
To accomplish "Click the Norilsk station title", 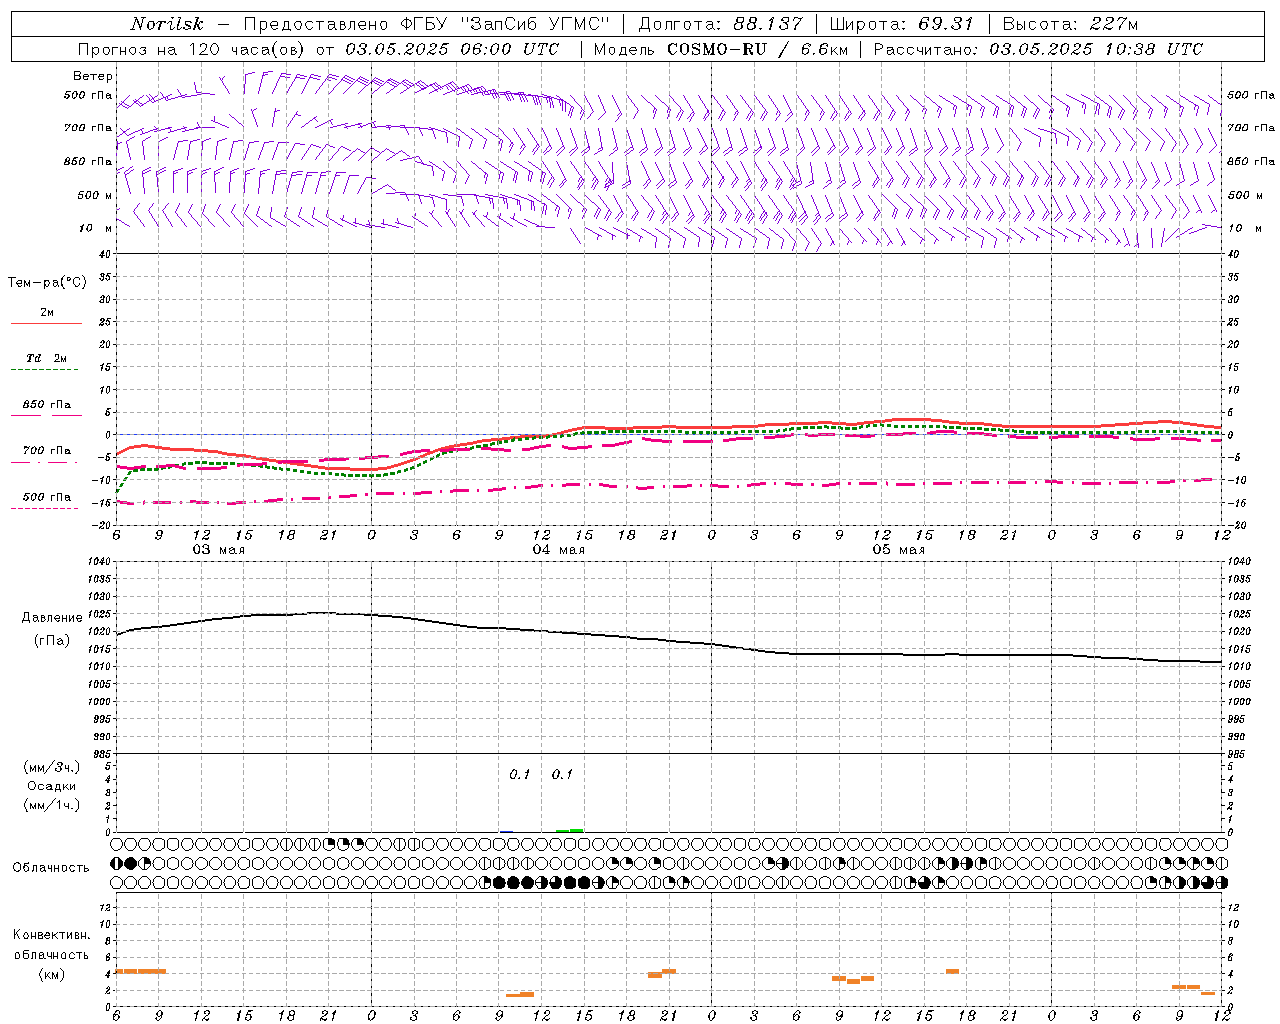I will pos(166,24).
